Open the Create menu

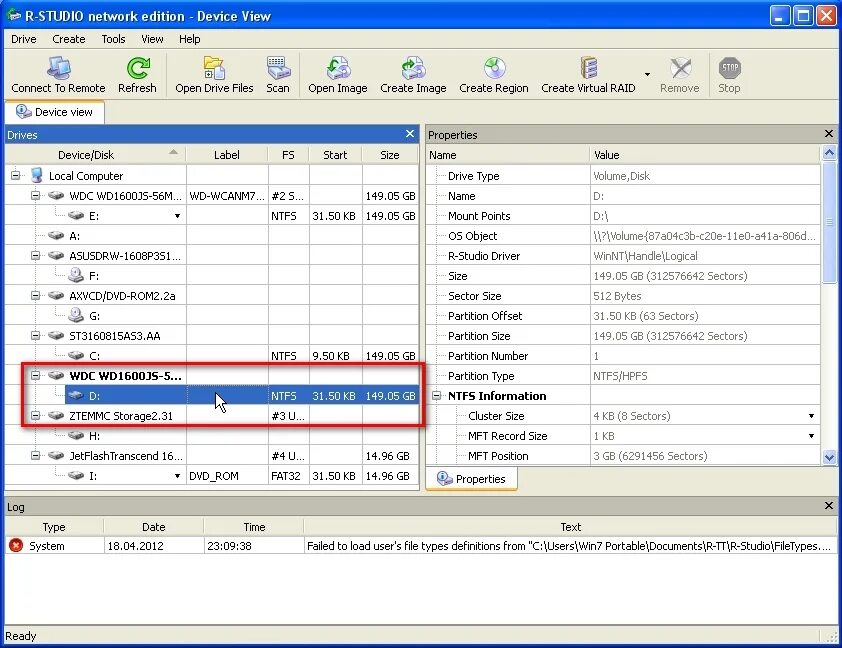(x=69, y=39)
